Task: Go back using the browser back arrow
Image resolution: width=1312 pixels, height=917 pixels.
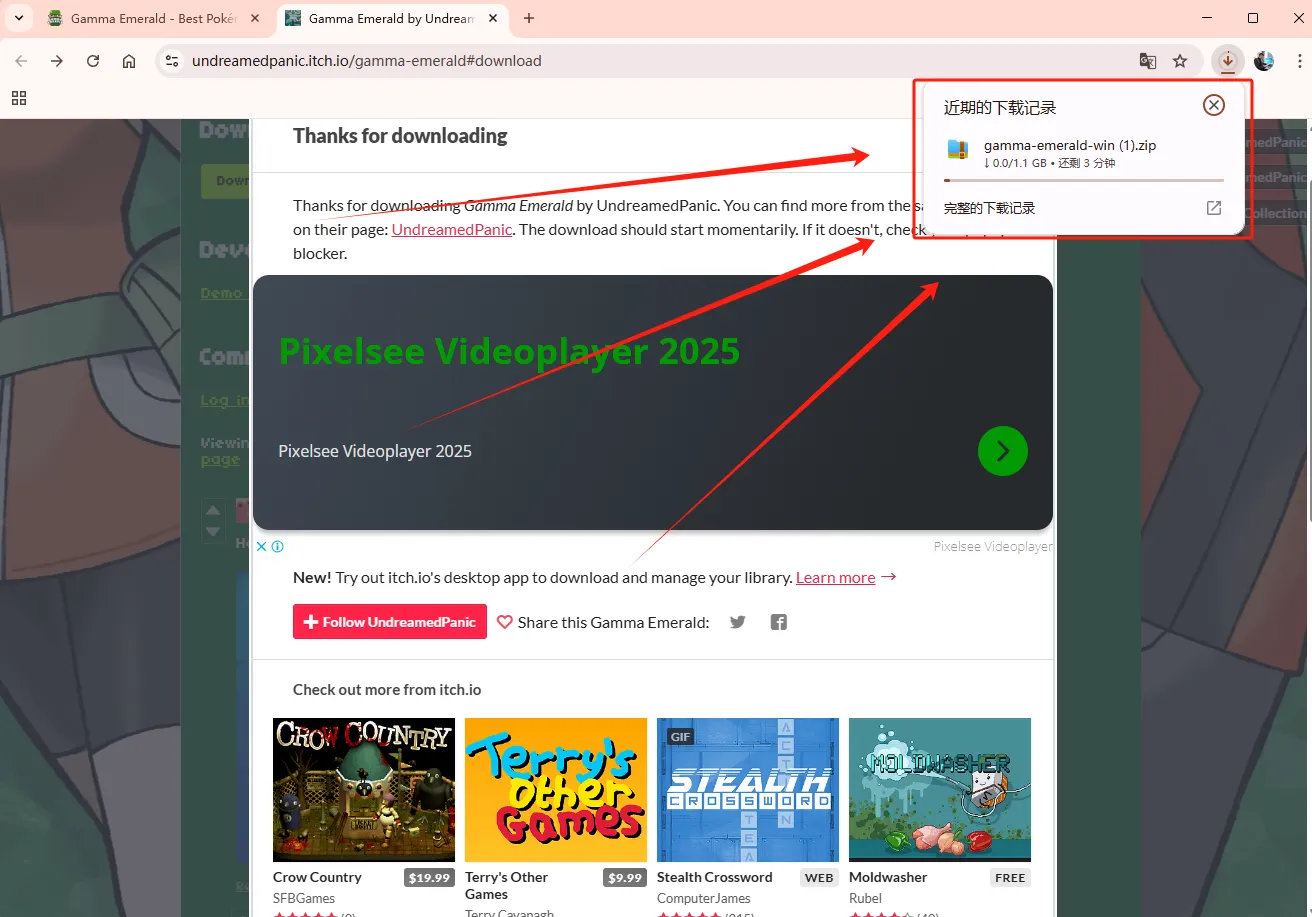Action: pyautogui.click(x=21, y=61)
